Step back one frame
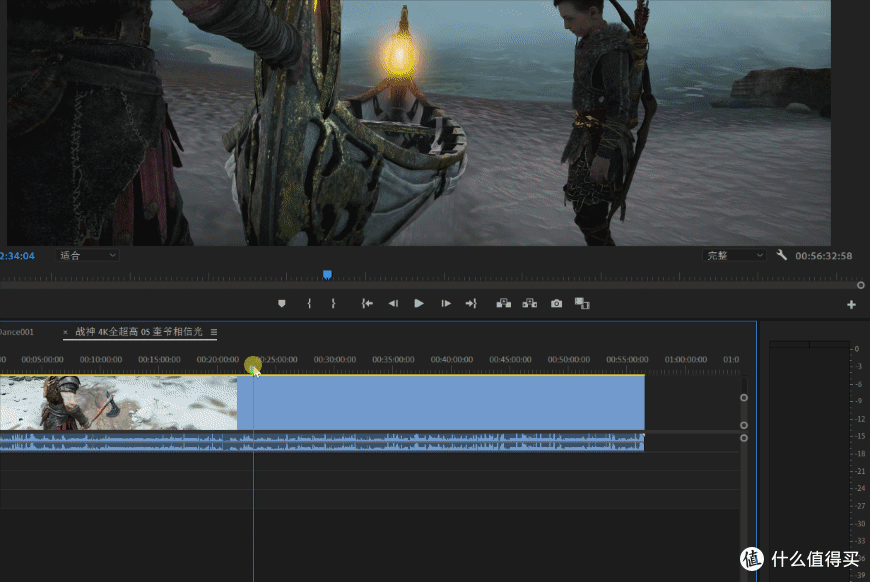This screenshot has width=870, height=582. coord(393,303)
